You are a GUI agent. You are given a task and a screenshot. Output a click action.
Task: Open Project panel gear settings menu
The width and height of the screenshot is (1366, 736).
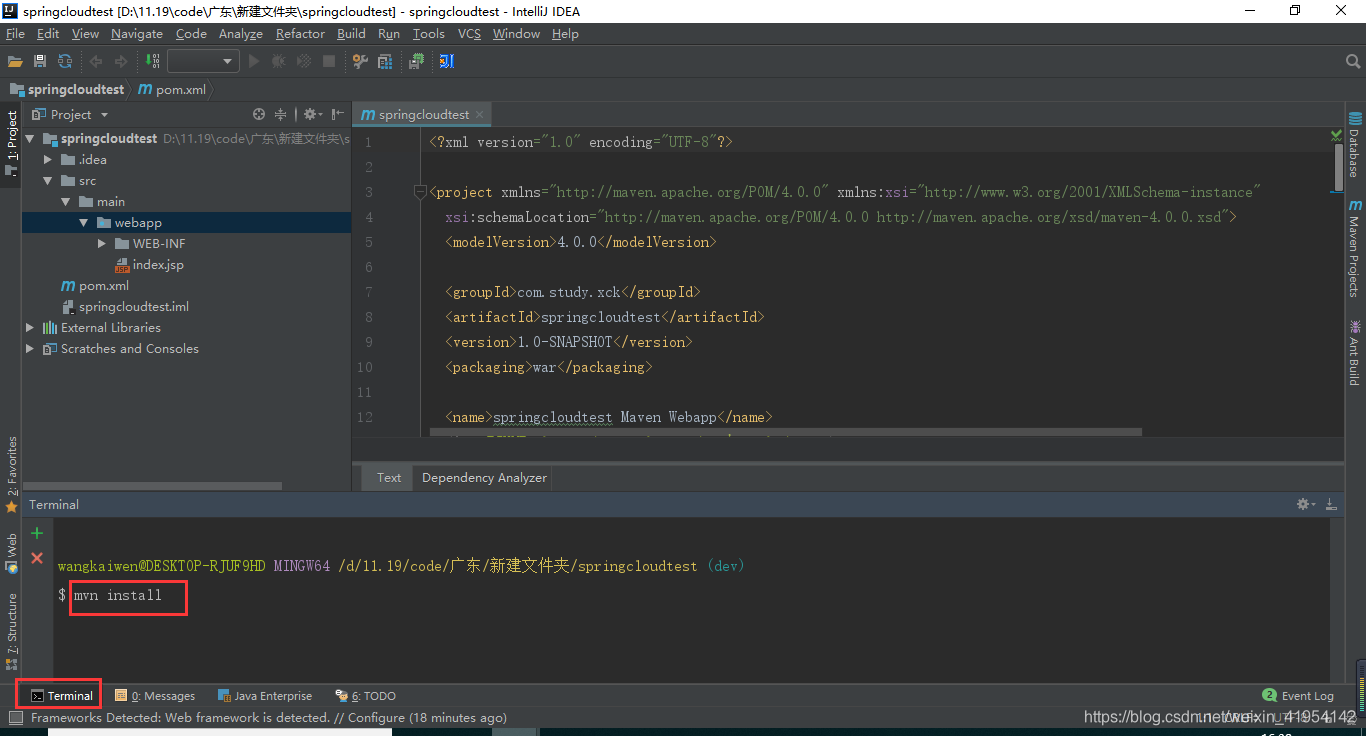(312, 114)
